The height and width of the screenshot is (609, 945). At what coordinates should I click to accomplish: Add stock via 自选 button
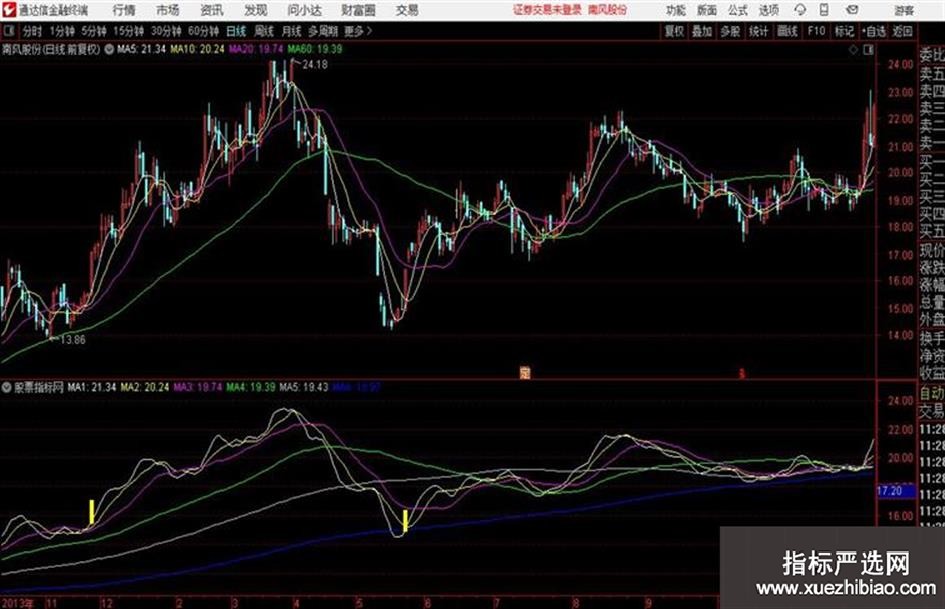(x=874, y=31)
